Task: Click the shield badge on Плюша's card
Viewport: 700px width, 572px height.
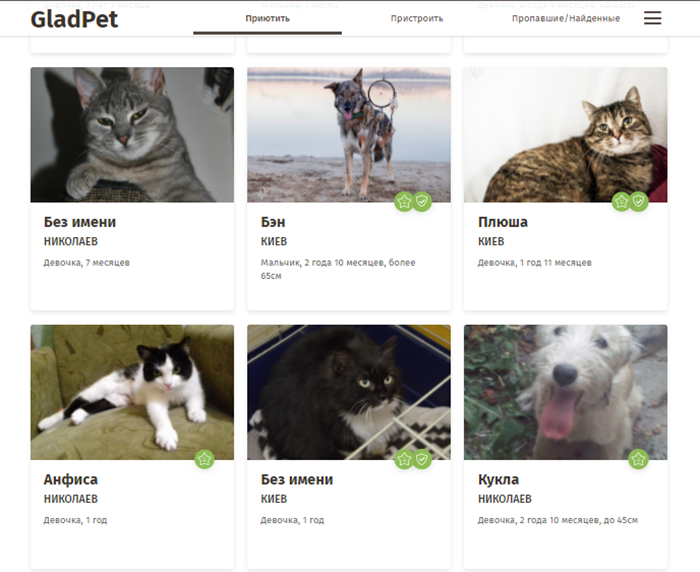Action: click(639, 202)
